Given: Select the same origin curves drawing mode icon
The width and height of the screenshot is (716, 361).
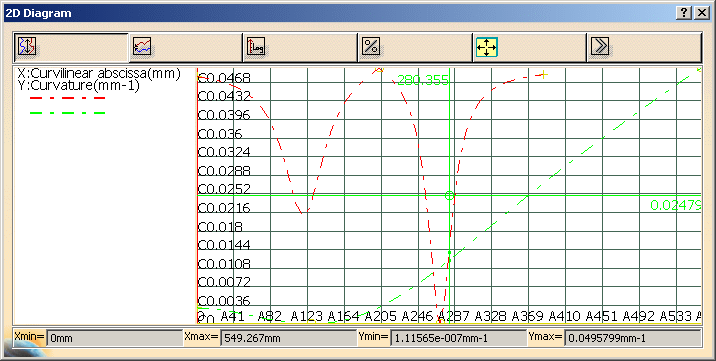Looking at the screenshot, I should coord(142,47).
